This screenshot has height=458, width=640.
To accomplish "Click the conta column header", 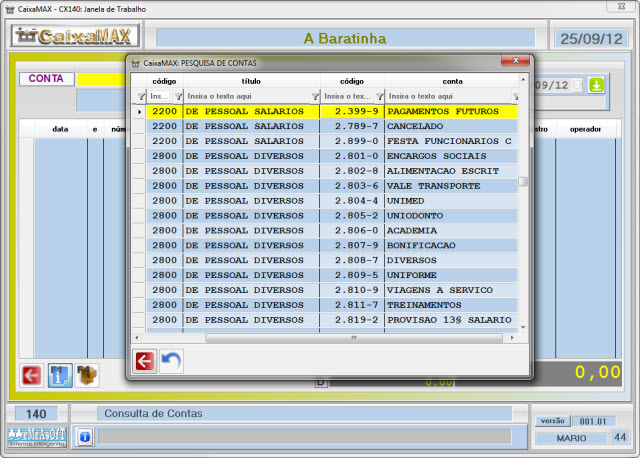I will pos(451,80).
